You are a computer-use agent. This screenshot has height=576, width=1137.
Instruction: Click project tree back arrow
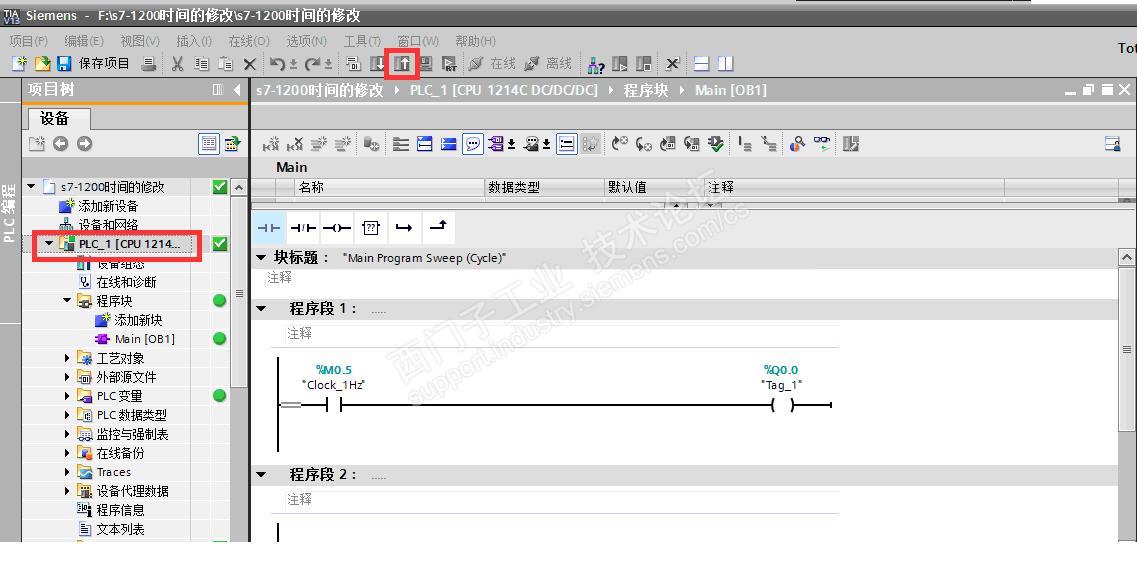(x=60, y=144)
